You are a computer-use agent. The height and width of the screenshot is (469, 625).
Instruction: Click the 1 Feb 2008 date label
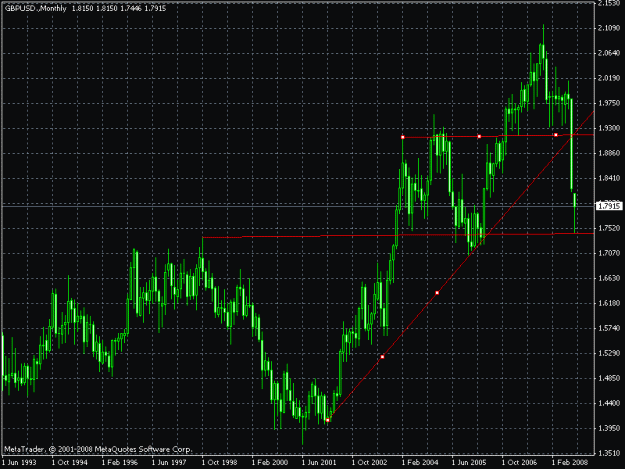[570, 463]
